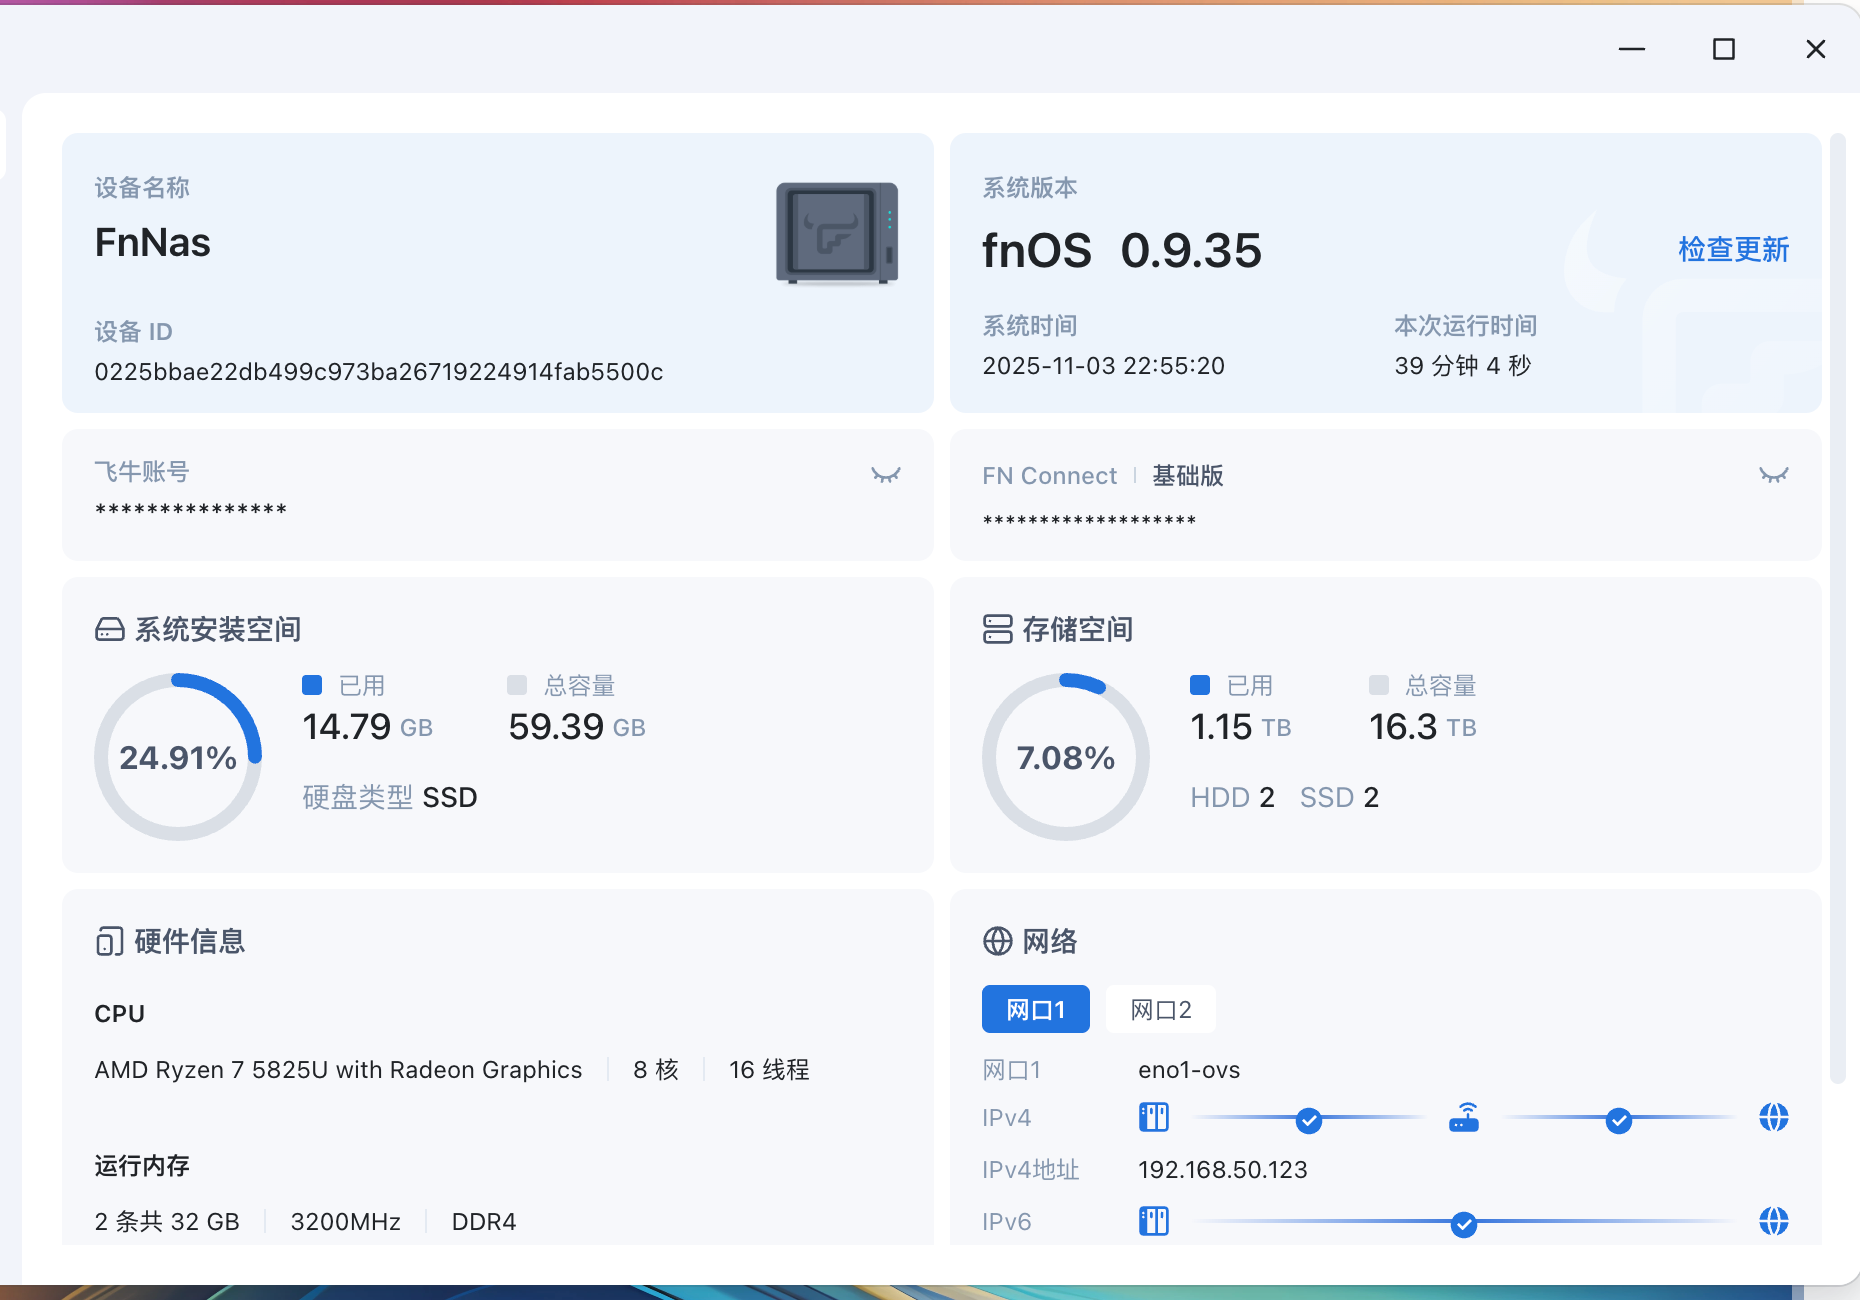Image resolution: width=1860 pixels, height=1300 pixels.
Task: Click the vertical scrollbar on the right
Action: point(1837,600)
